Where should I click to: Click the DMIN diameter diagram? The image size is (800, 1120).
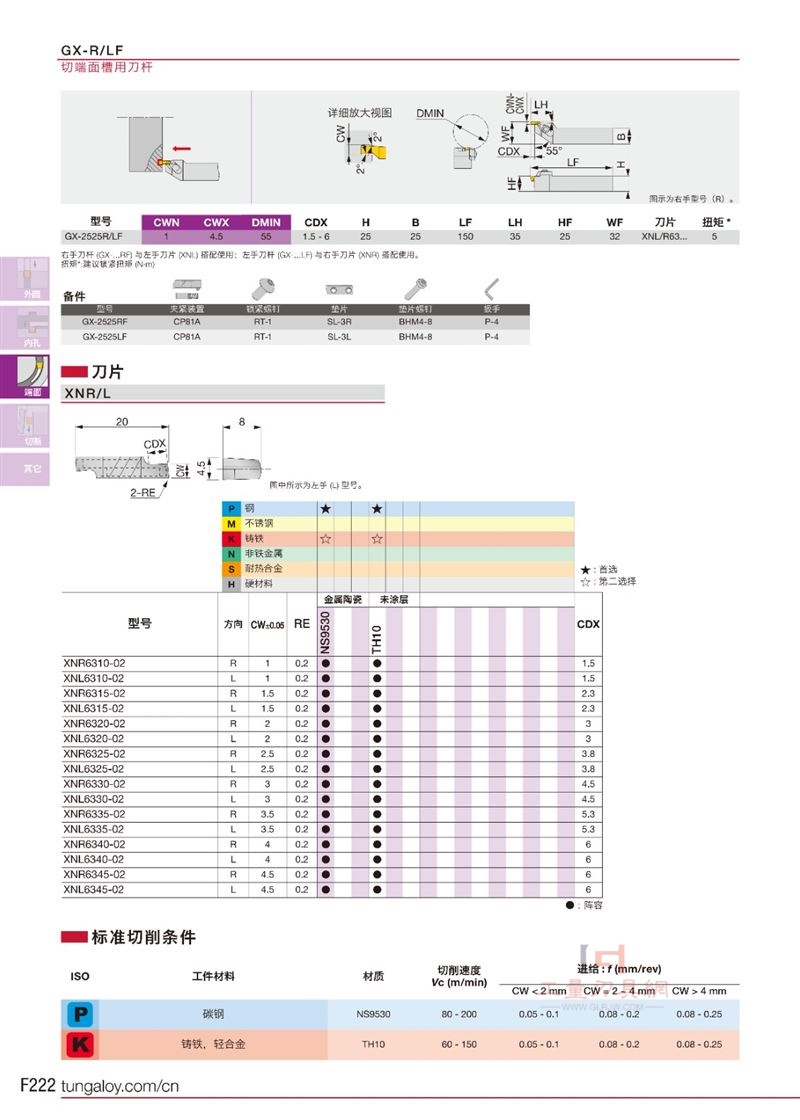click(x=453, y=139)
